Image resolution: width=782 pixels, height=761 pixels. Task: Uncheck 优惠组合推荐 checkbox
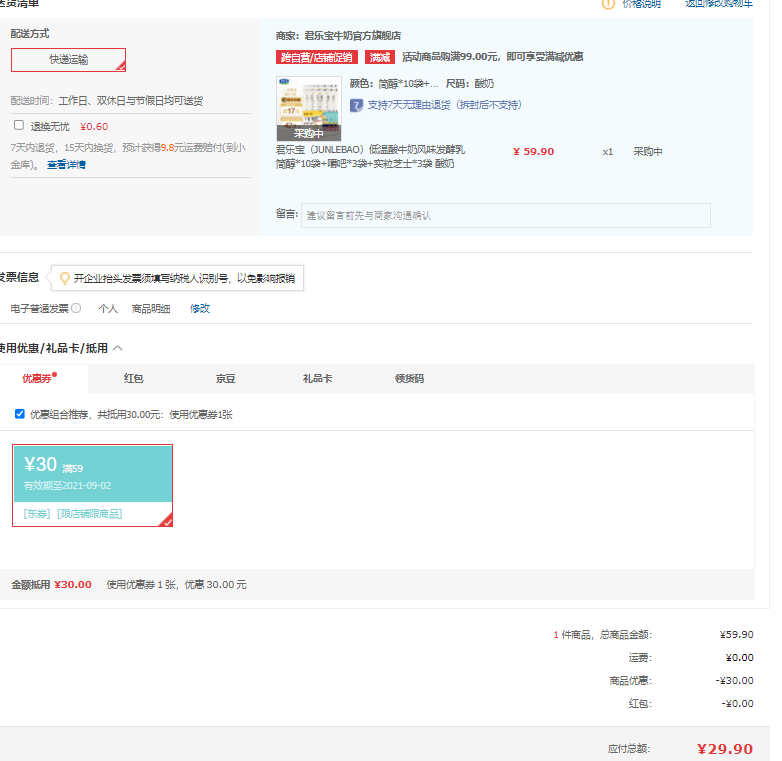click(x=20, y=414)
